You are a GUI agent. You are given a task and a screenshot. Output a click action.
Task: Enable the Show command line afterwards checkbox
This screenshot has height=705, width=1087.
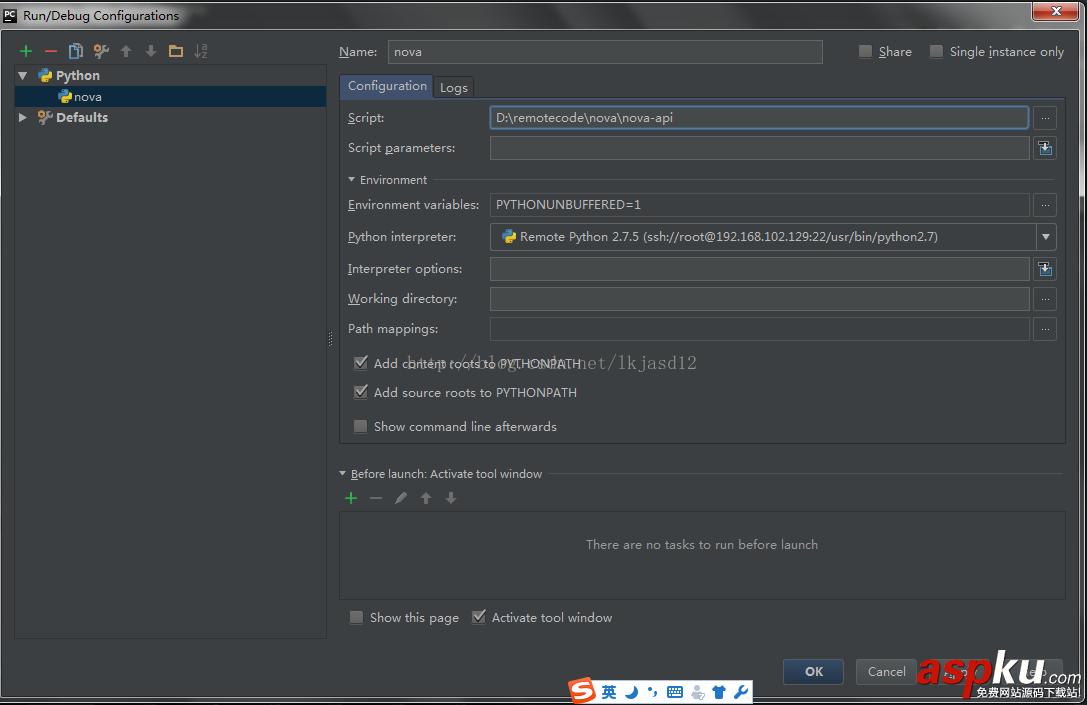pos(360,426)
